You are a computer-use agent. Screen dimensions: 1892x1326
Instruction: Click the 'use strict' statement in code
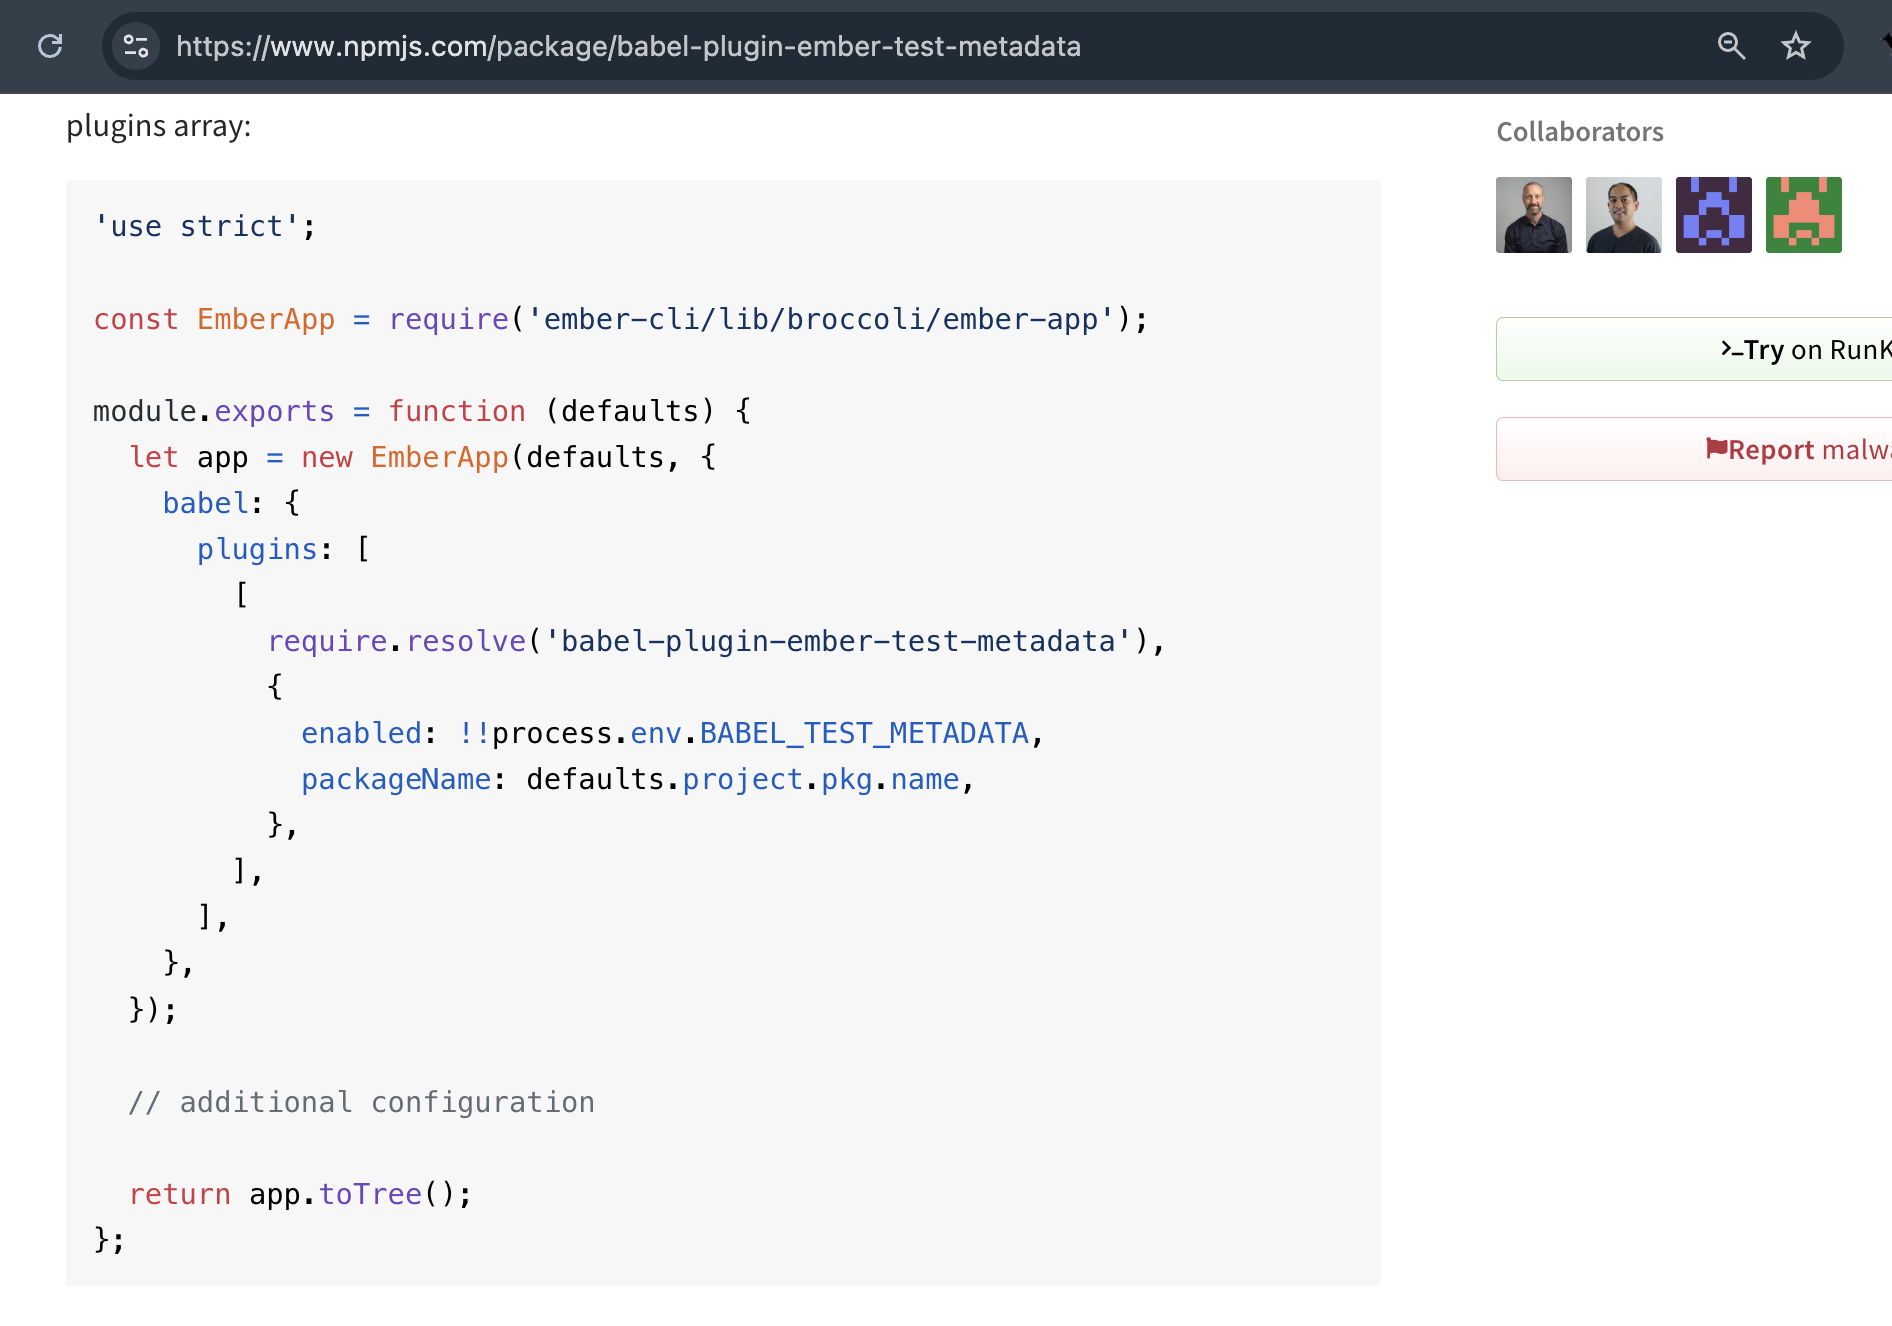(204, 225)
